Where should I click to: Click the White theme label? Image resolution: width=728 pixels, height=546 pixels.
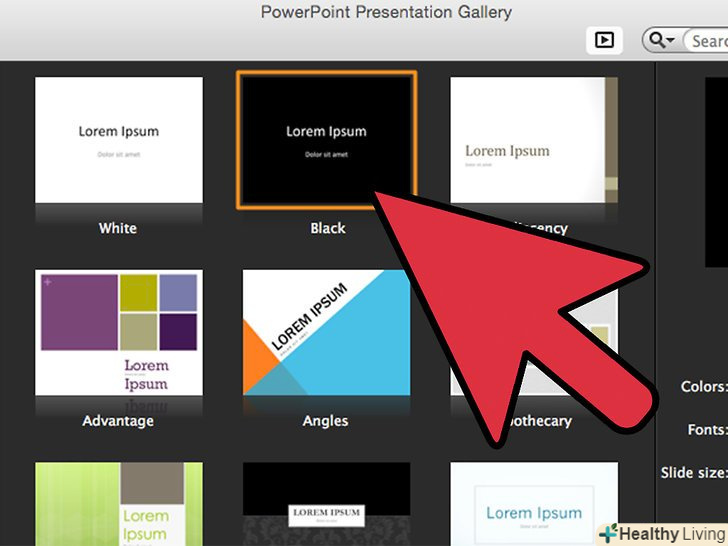(118, 228)
